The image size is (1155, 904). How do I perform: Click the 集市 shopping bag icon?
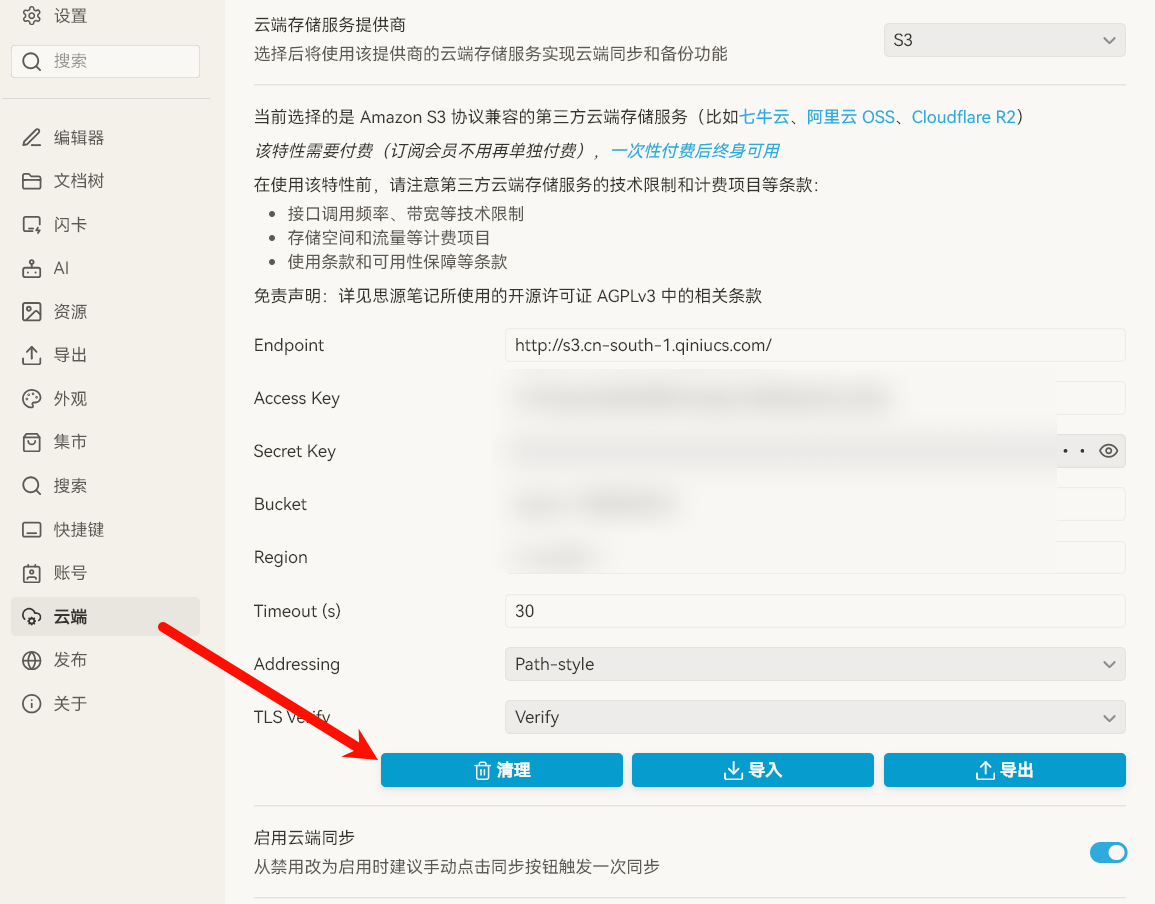coord(32,442)
